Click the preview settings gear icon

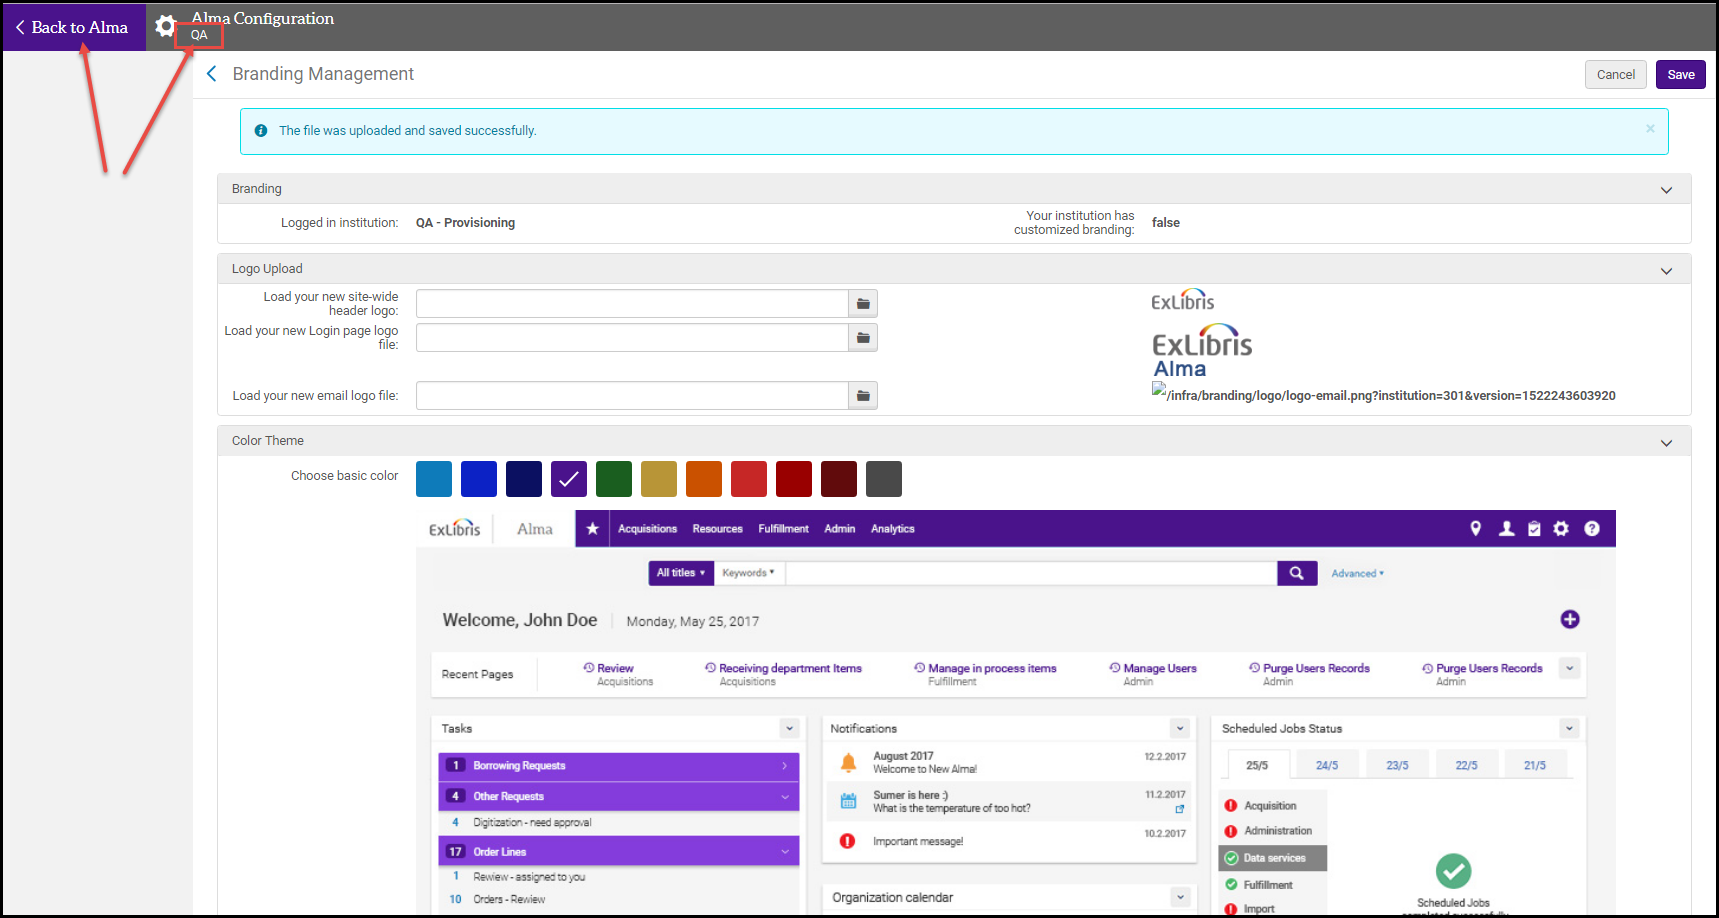(1561, 529)
